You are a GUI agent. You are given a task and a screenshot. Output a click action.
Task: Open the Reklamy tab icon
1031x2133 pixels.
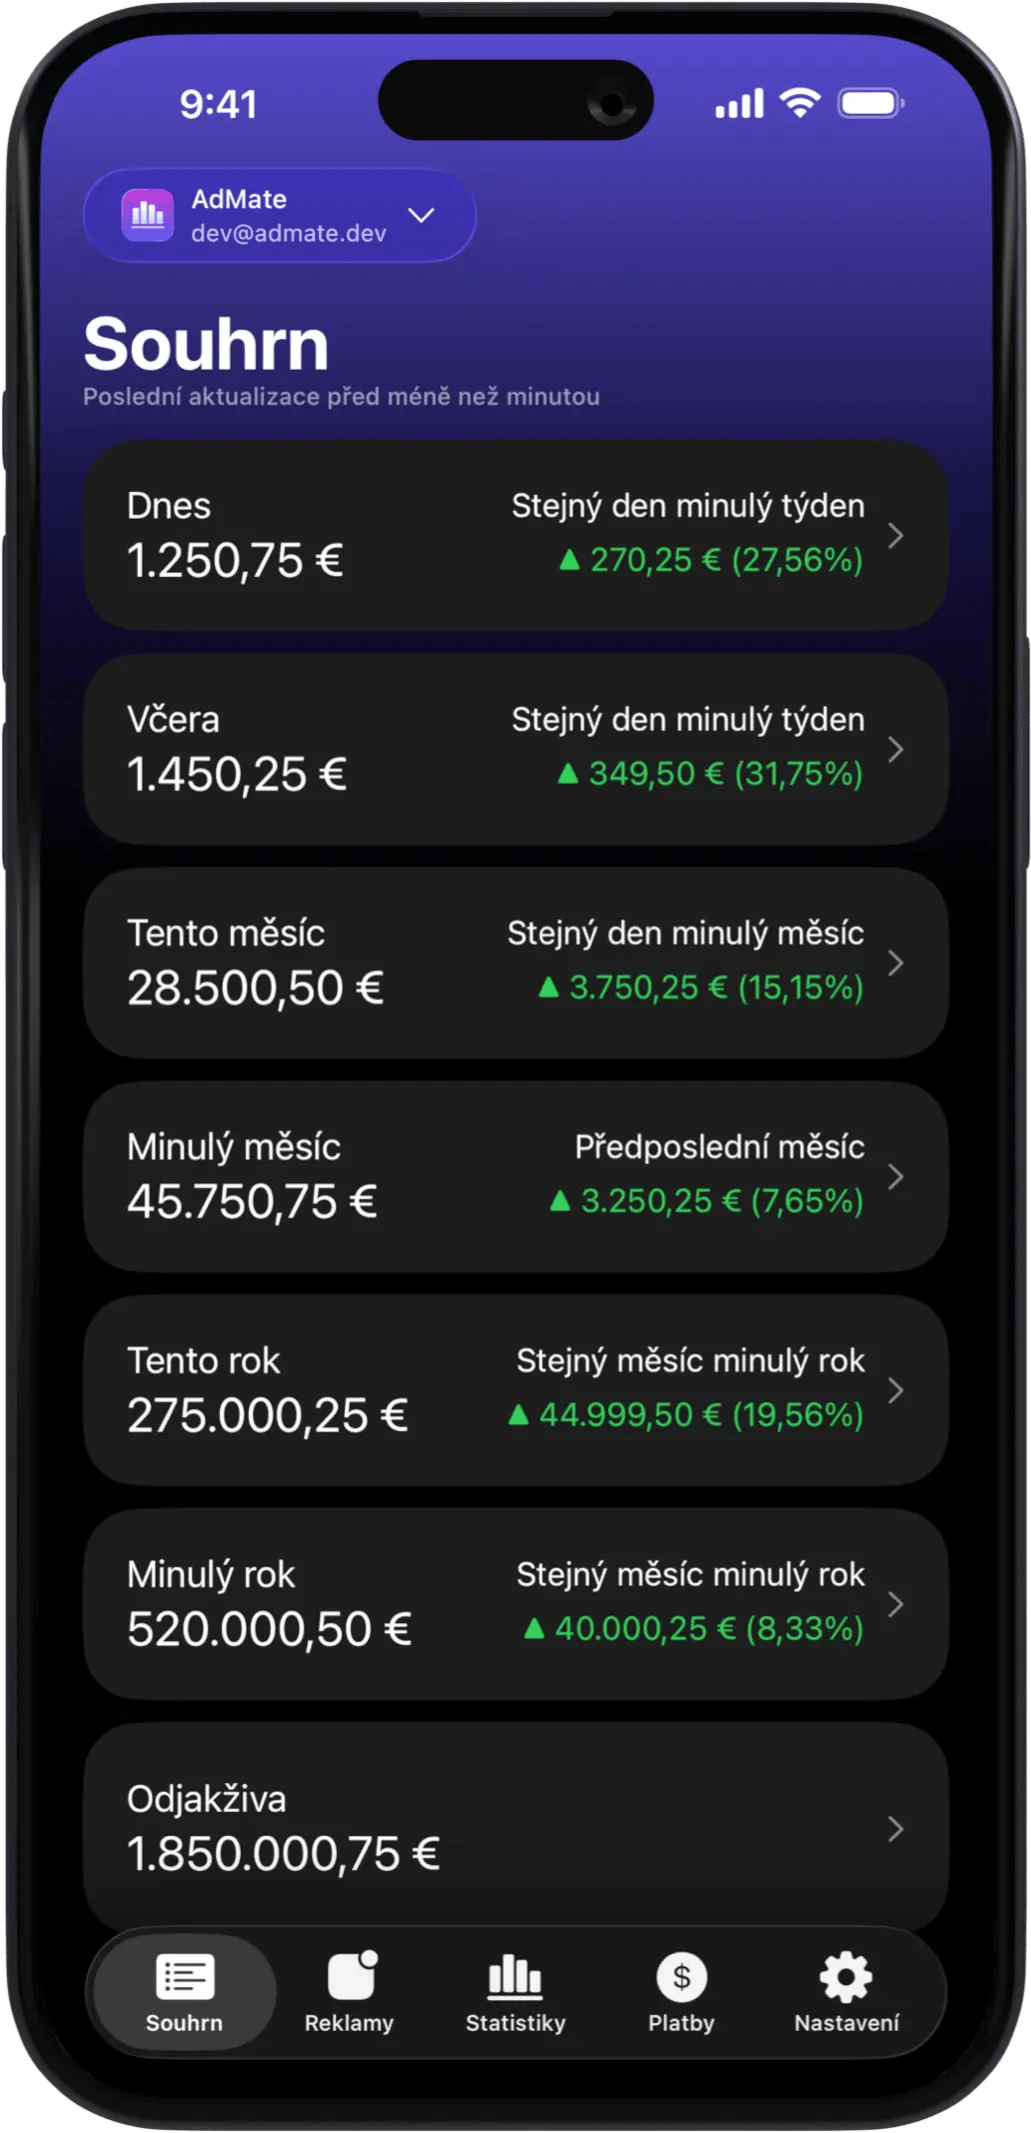pos(351,1976)
